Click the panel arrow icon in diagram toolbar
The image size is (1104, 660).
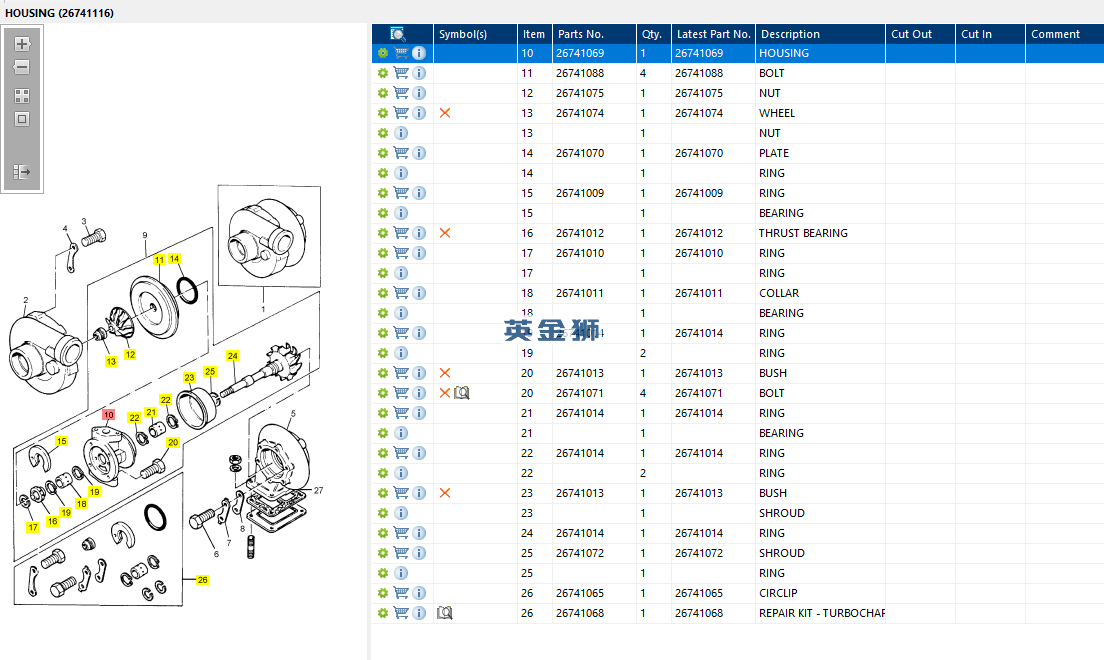[x=22, y=172]
